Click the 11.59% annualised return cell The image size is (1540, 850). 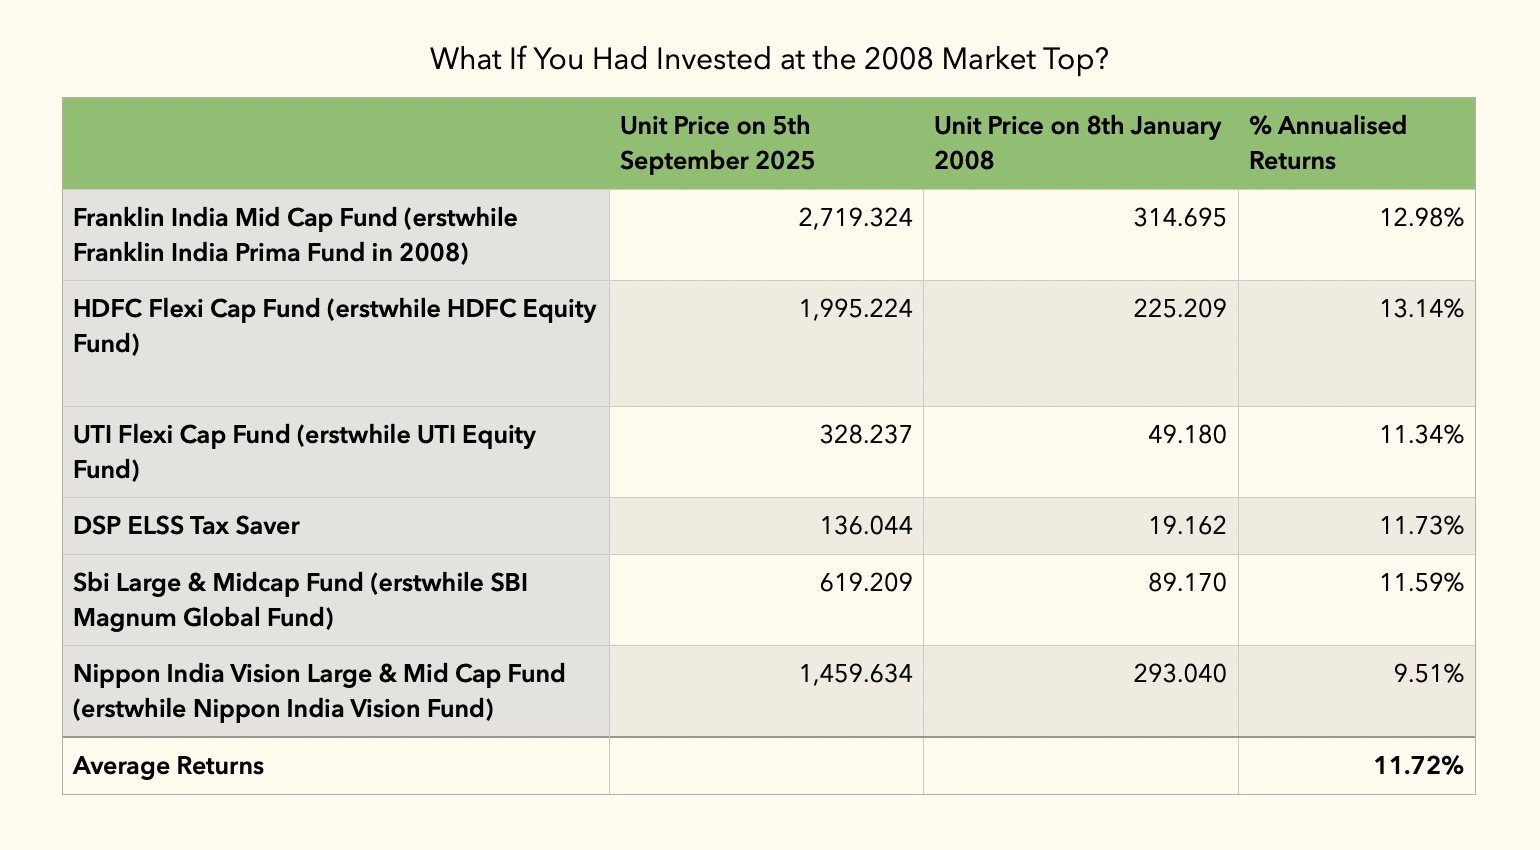click(x=1421, y=583)
